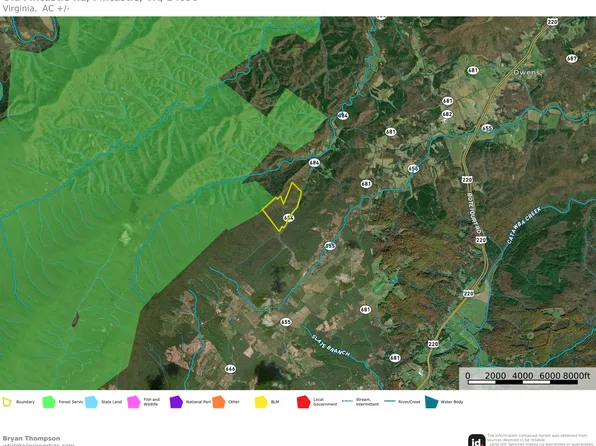Click the 'Virginia, AC +/-' subtitle text
Screen dimensions: 596x446
(36, 9)
